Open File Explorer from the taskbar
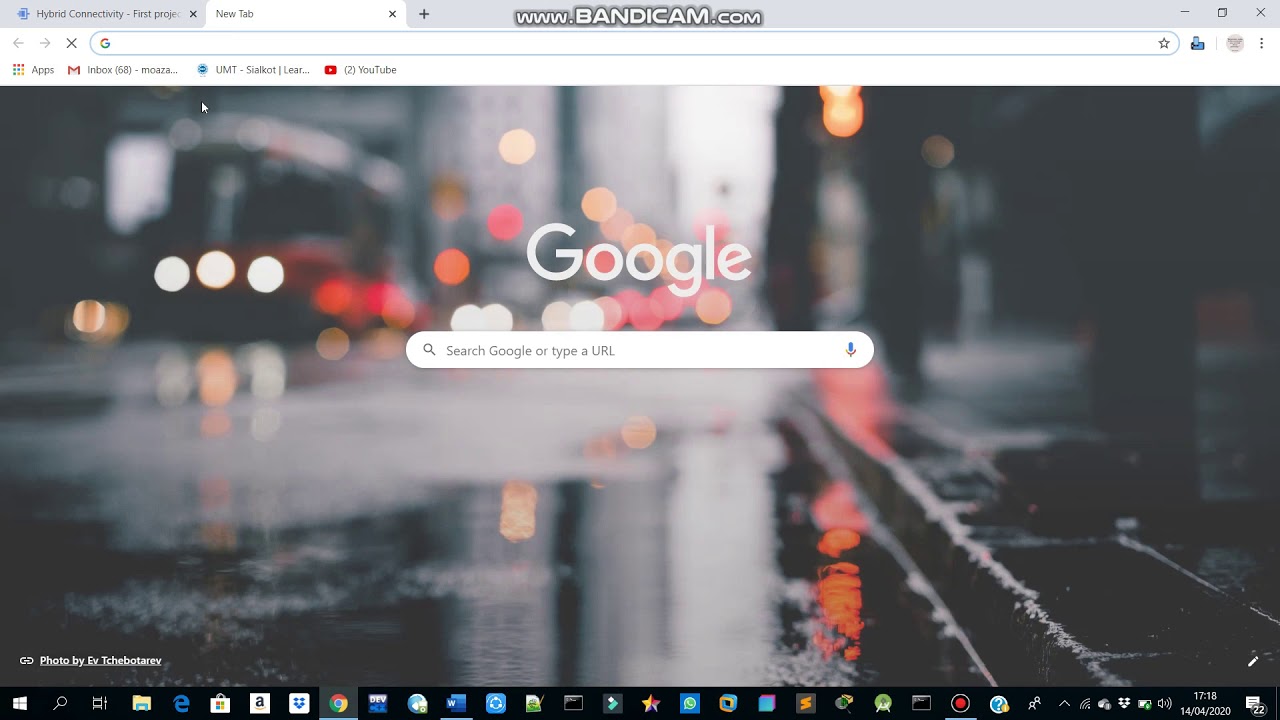The height and width of the screenshot is (720, 1280). [141, 703]
